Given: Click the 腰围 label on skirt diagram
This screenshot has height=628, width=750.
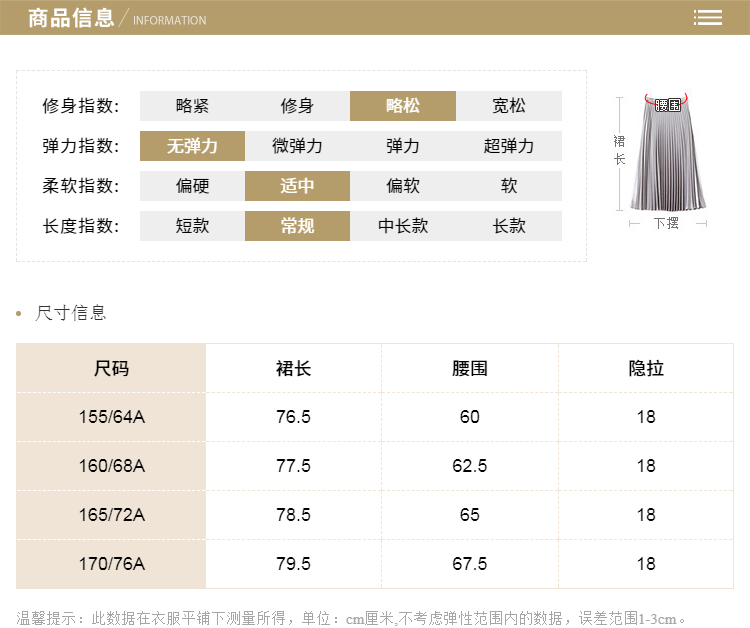Looking at the screenshot, I should [667, 104].
